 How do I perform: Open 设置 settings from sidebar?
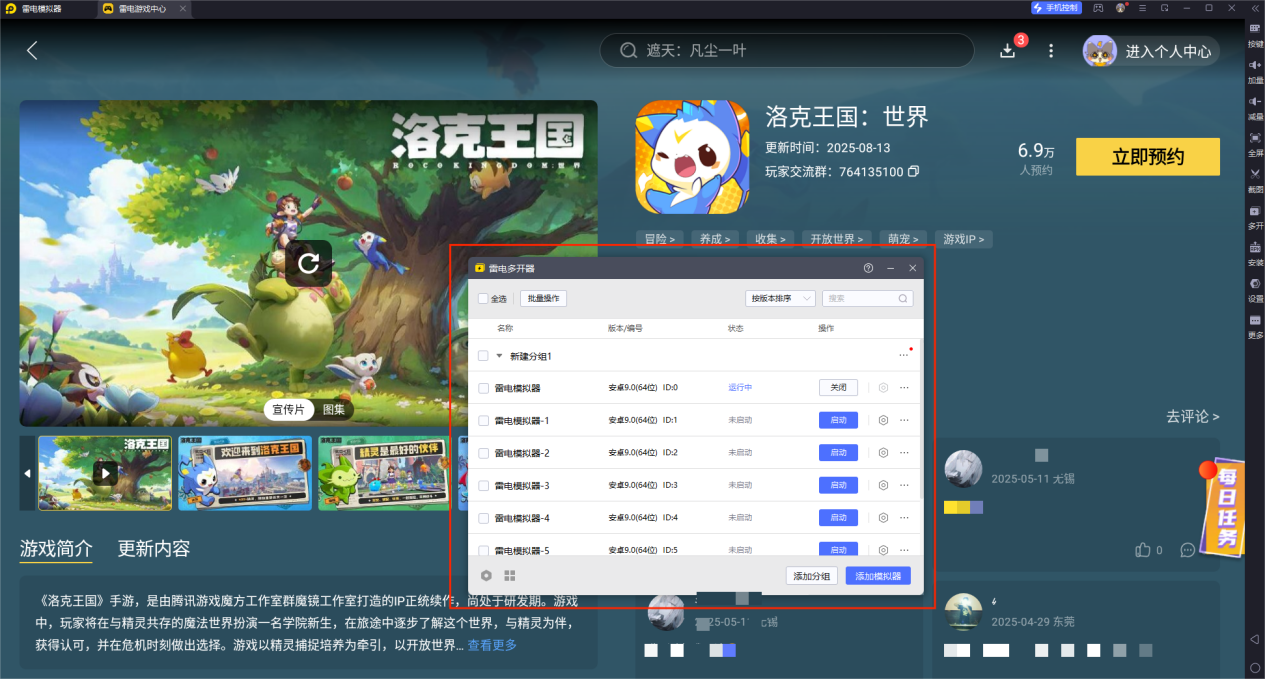1255,288
